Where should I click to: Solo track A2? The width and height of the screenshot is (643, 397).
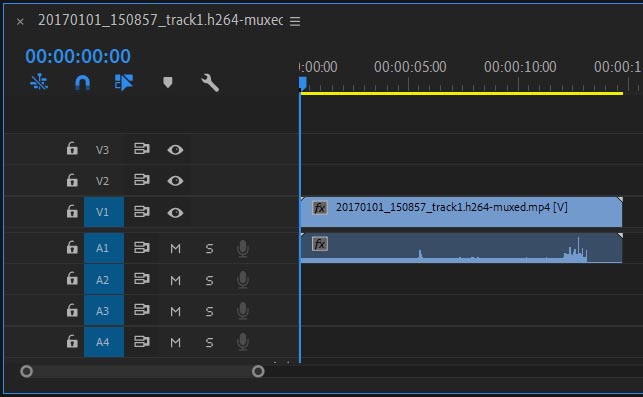(209, 280)
